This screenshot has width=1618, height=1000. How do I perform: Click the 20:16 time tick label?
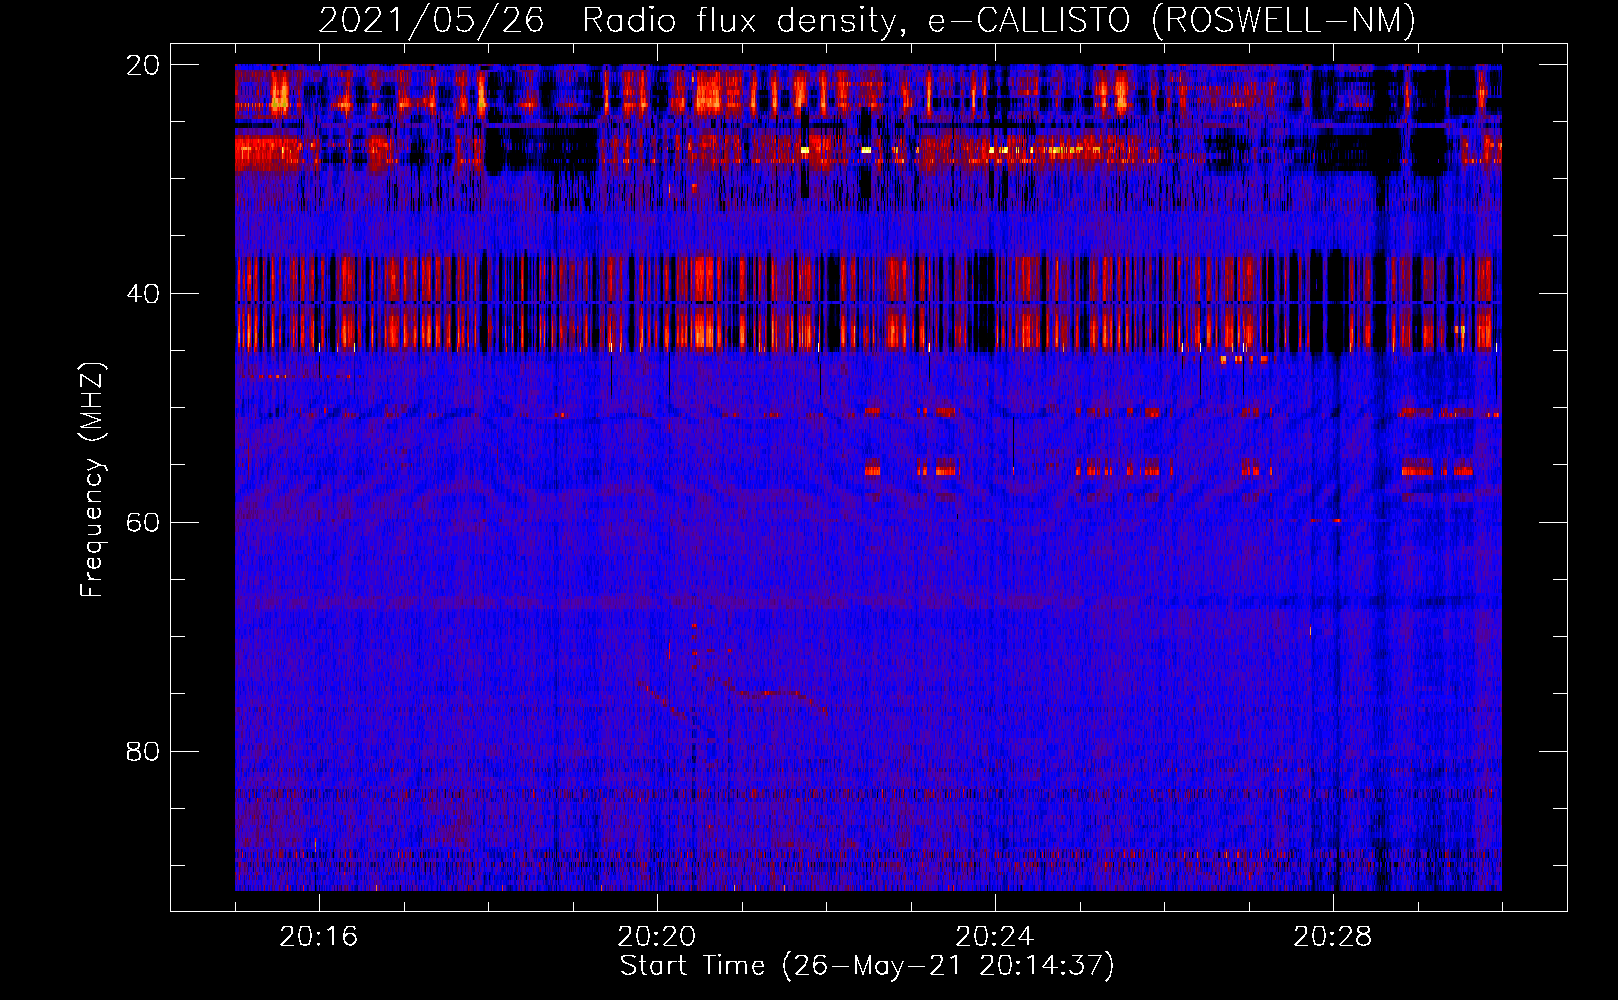[319, 937]
